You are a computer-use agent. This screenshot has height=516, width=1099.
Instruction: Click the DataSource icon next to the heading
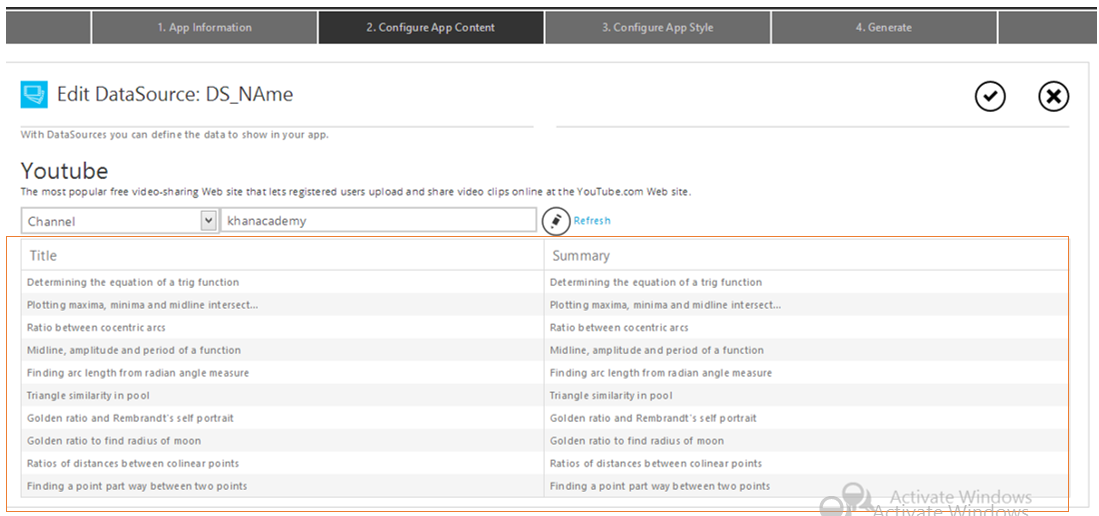[x=34, y=95]
